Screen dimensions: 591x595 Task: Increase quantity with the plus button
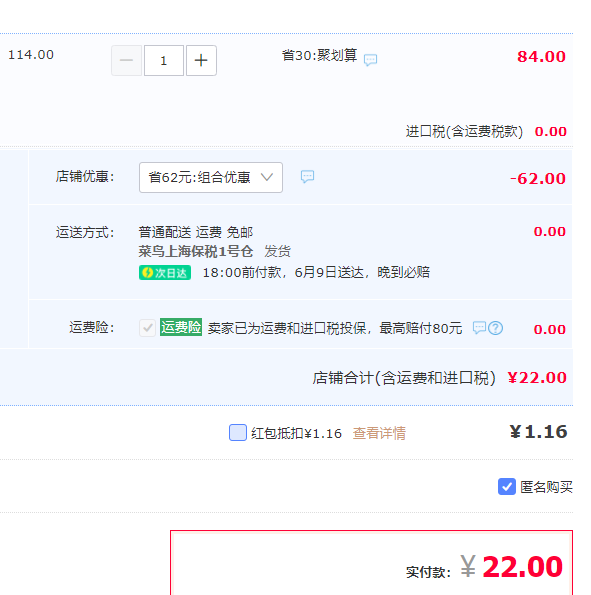coord(201,60)
